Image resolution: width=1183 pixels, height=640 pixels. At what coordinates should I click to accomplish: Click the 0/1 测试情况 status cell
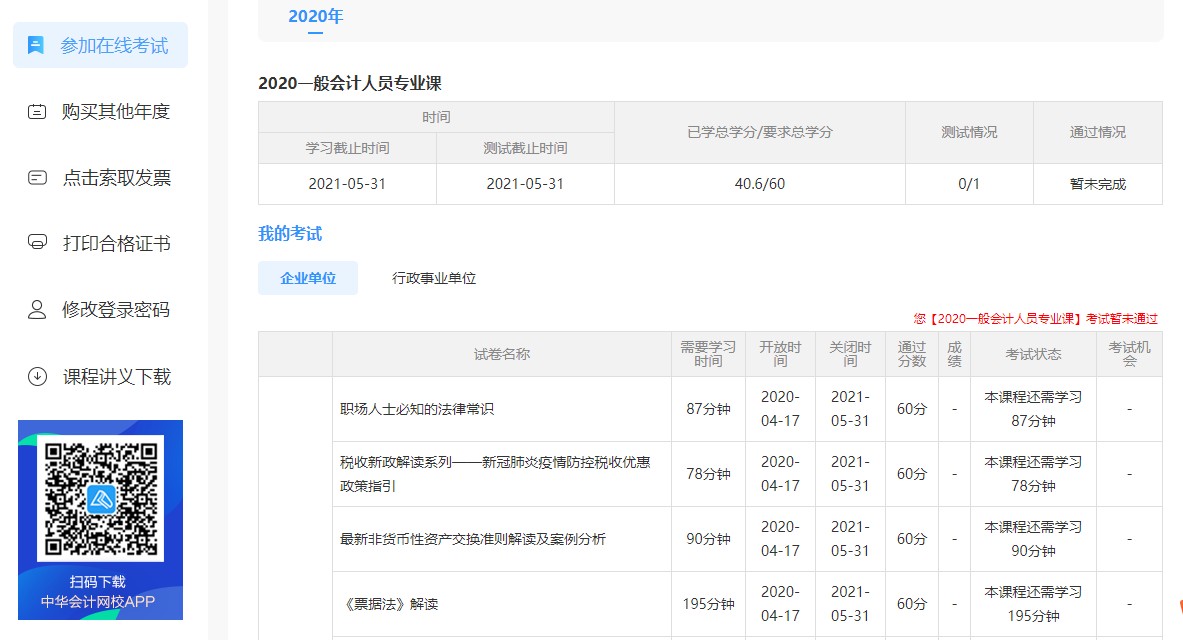coord(968,183)
